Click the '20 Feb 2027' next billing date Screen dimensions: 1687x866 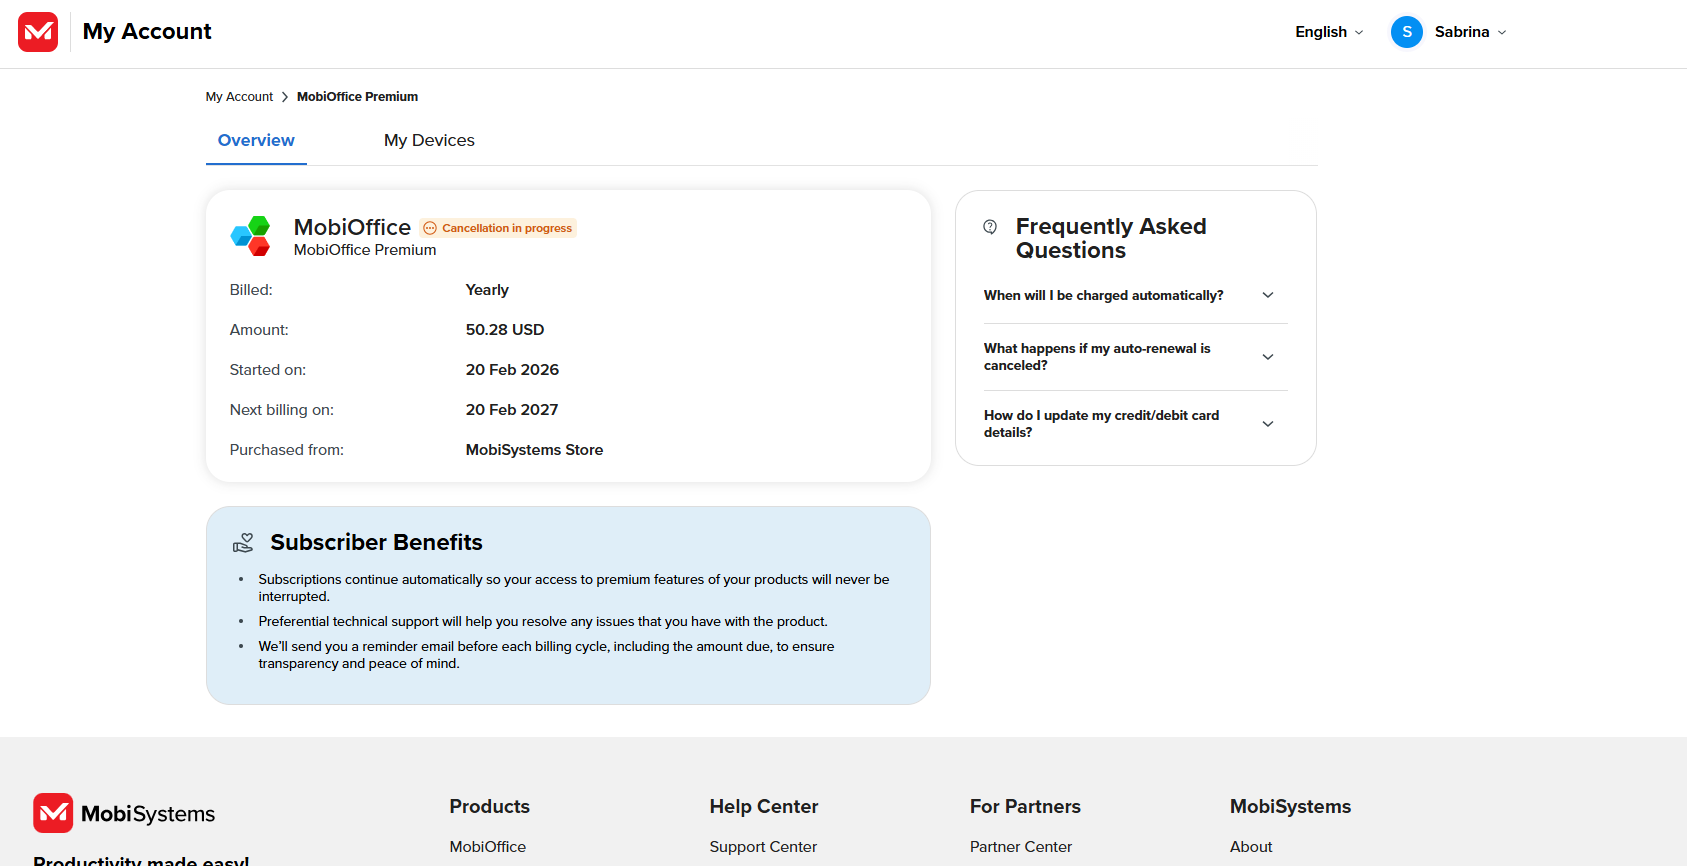click(x=512, y=410)
